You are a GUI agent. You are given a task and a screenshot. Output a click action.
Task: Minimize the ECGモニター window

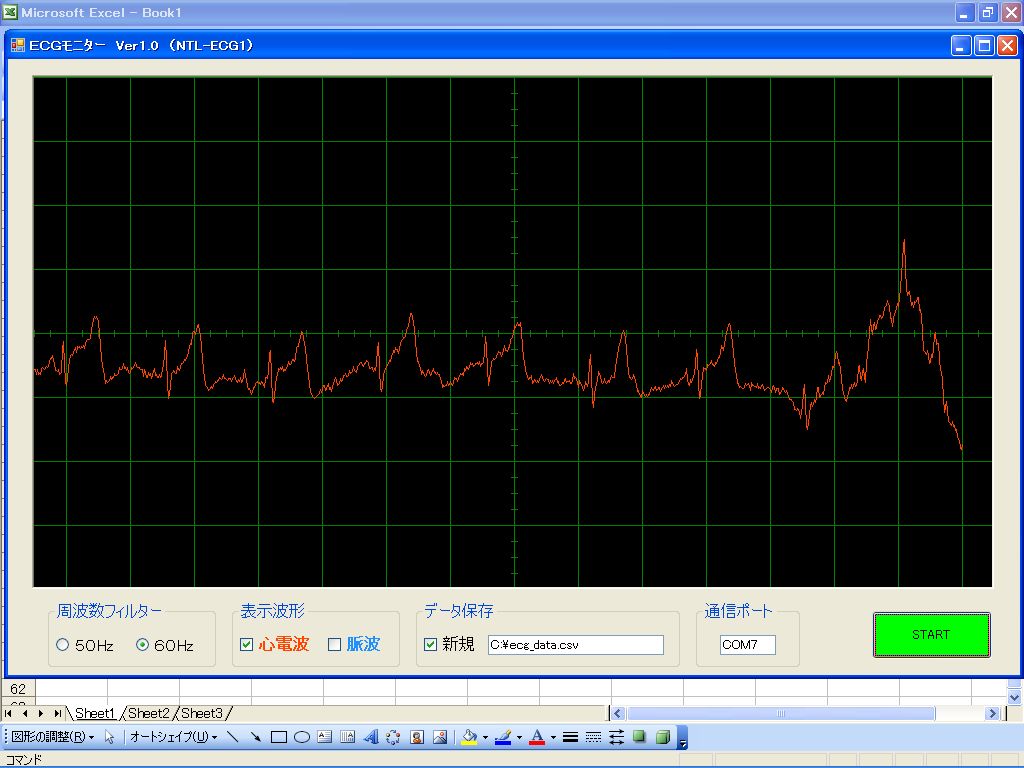[961, 46]
